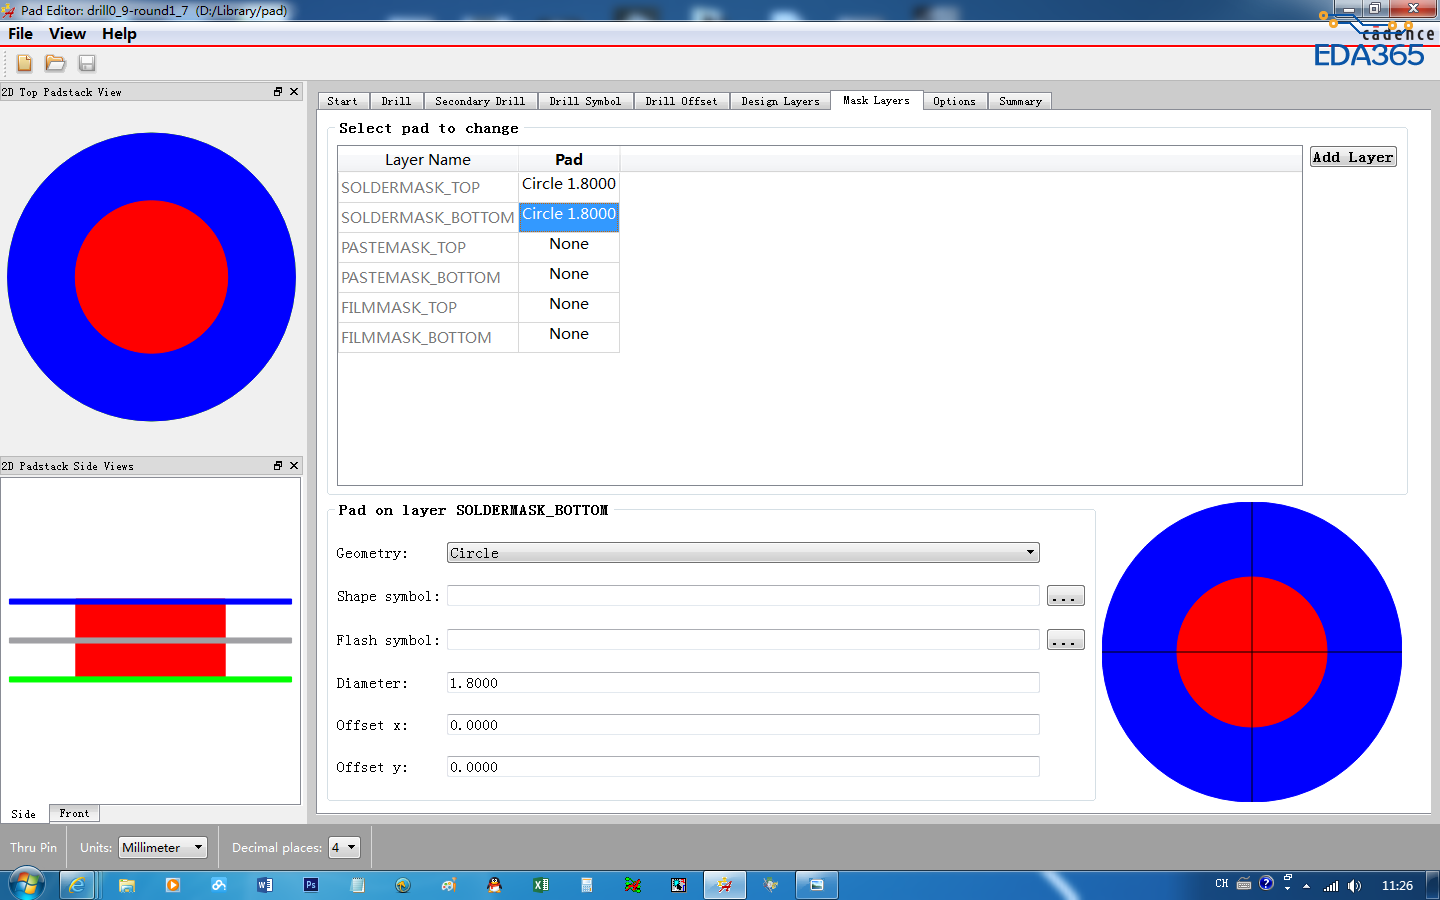The height and width of the screenshot is (900, 1440).
Task: Click the Flash symbol input field
Action: tap(743, 640)
